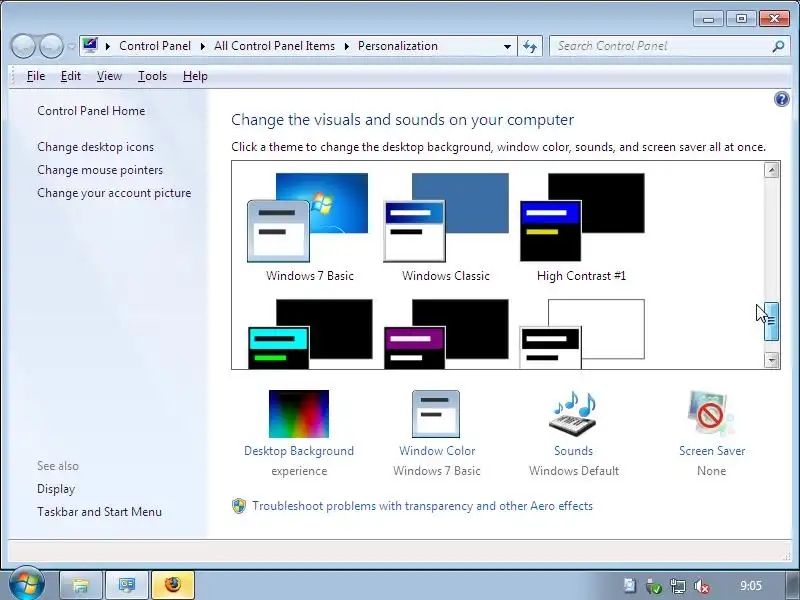Open the Tools menu
The height and width of the screenshot is (600, 800).
[152, 76]
